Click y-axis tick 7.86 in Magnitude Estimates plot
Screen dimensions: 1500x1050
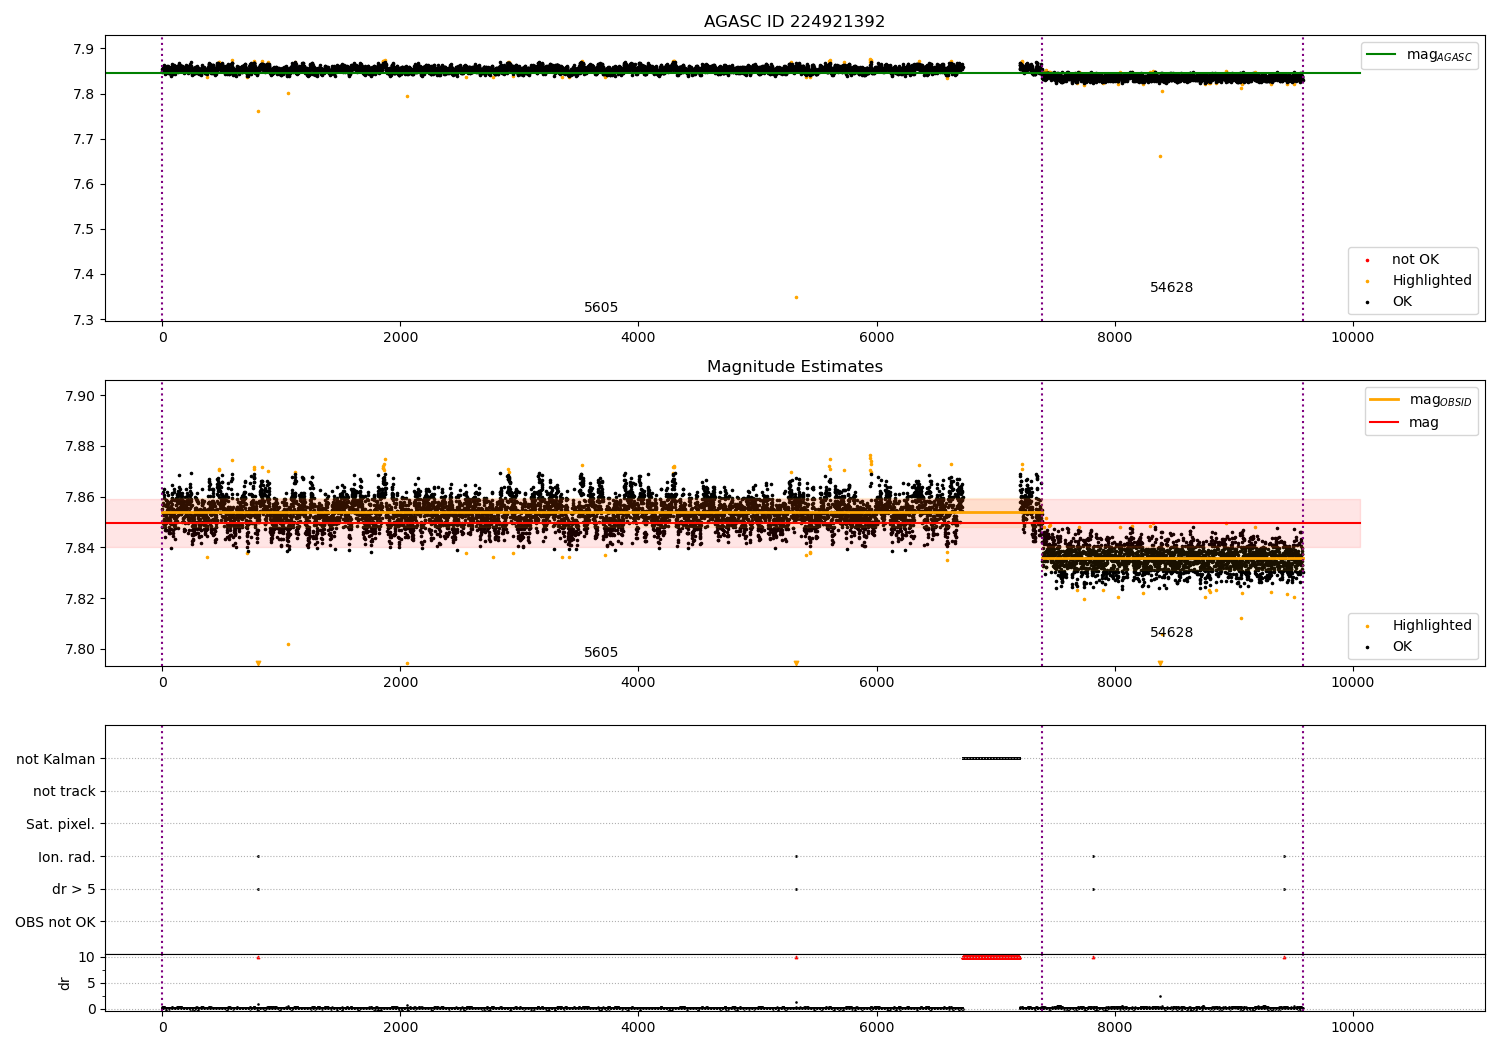click(x=81, y=497)
